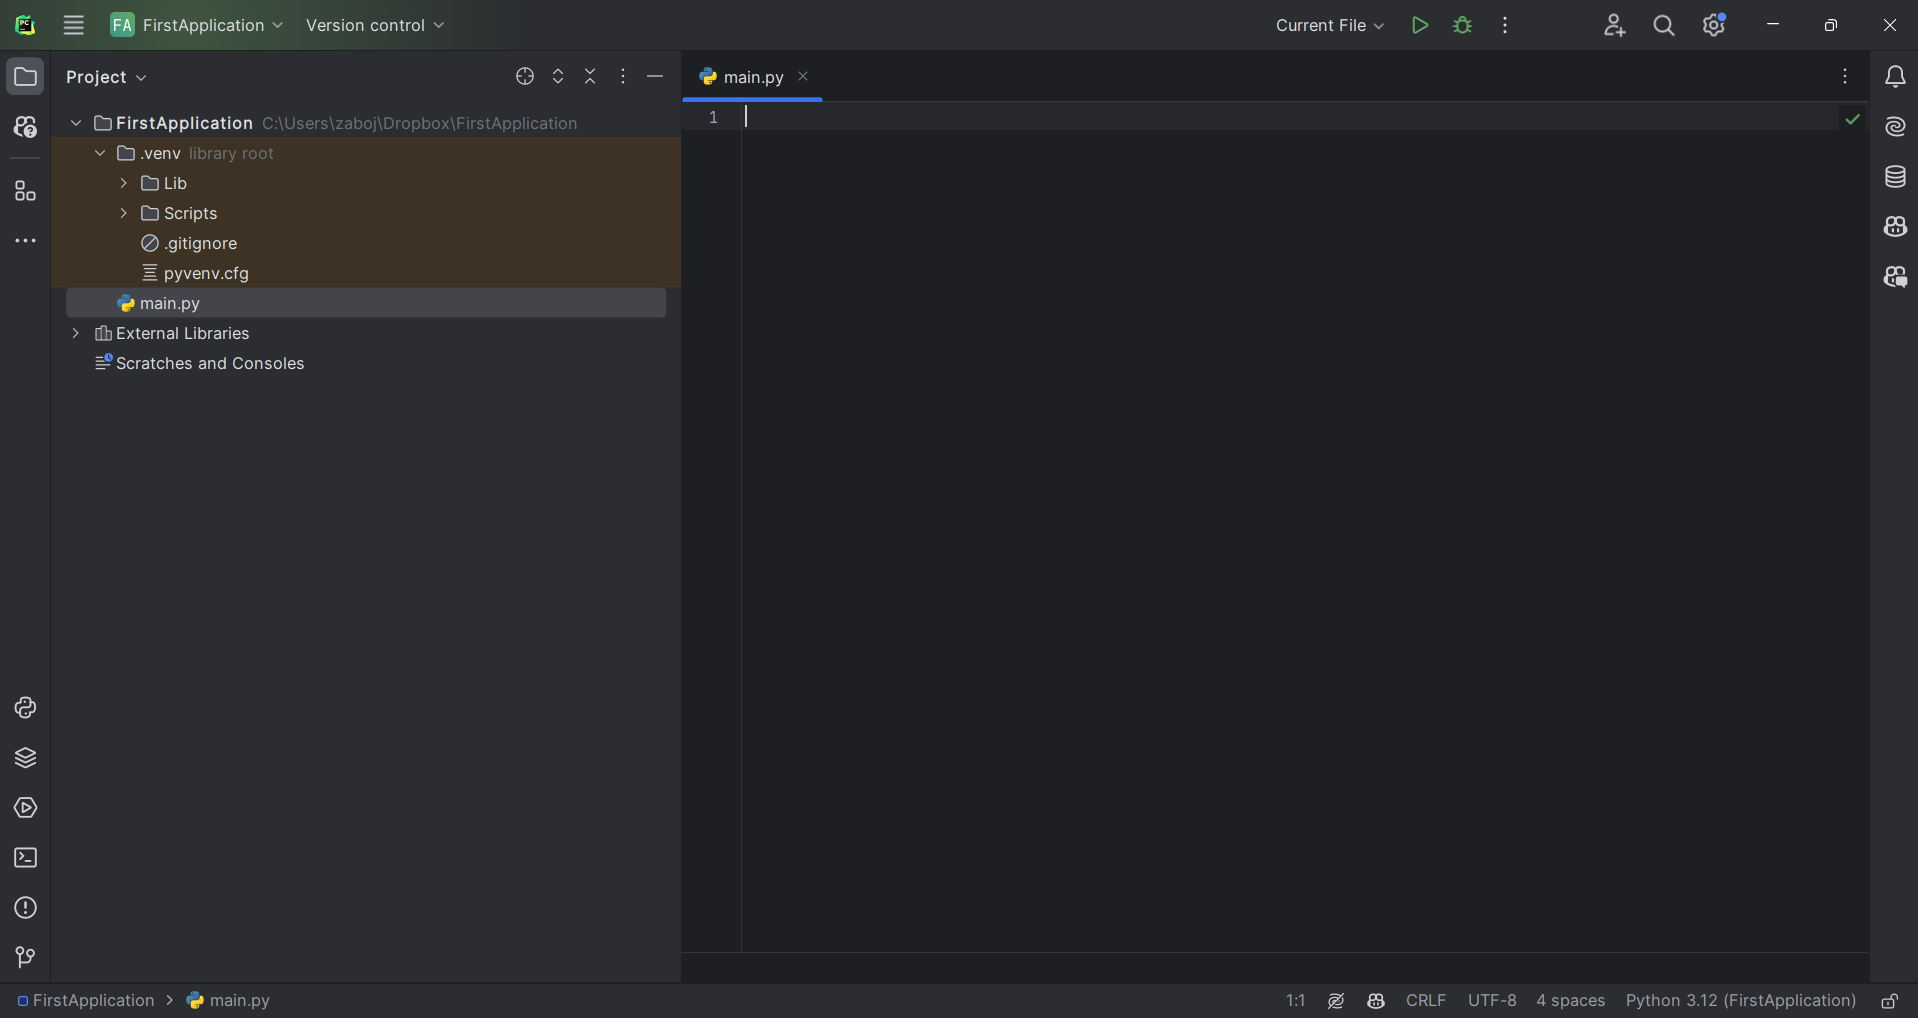Click Search Everywhere magnifier icon

(x=1664, y=25)
